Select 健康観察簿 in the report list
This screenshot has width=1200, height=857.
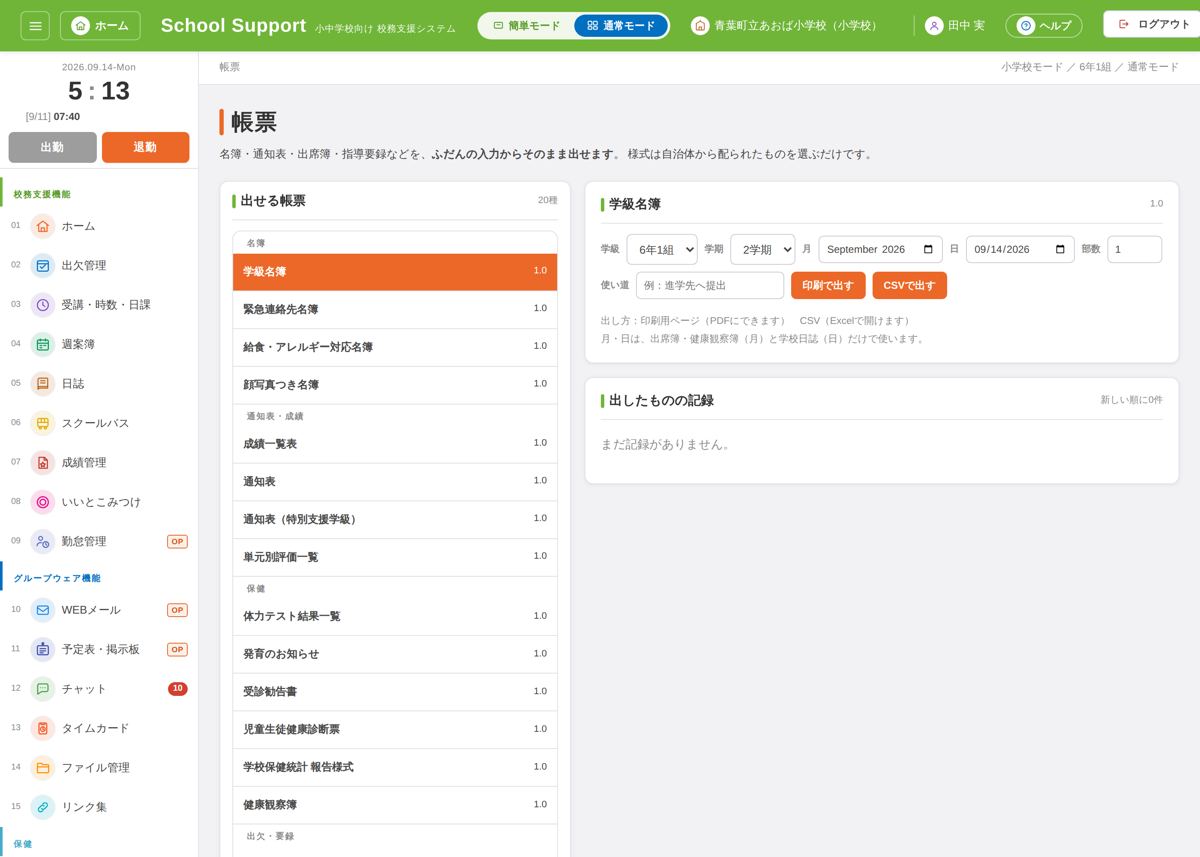click(x=395, y=805)
